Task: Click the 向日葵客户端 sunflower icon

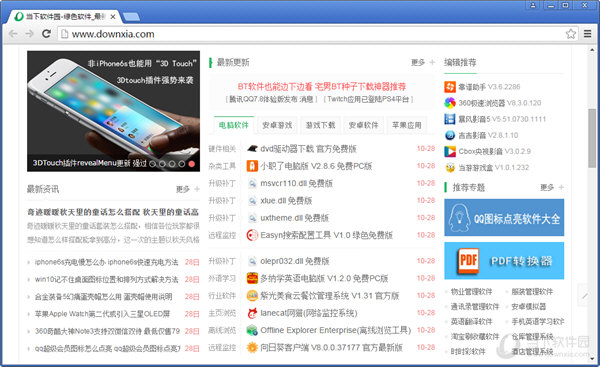Action: [x=252, y=347]
